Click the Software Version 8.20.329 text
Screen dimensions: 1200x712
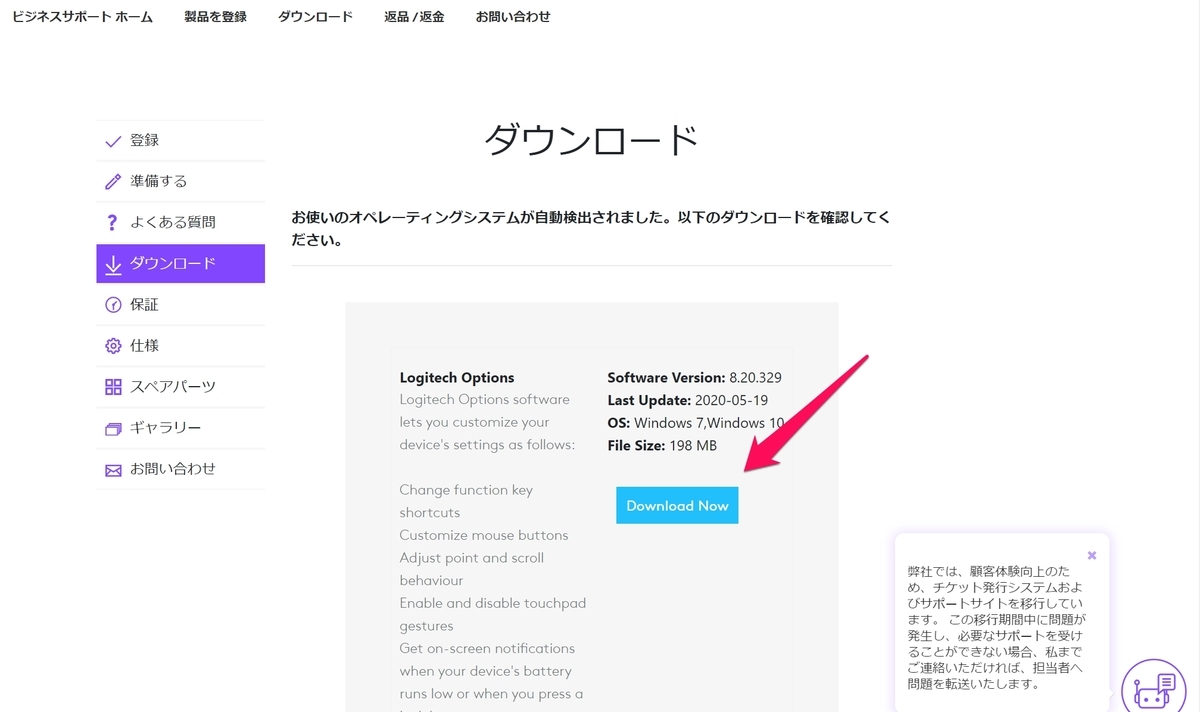(695, 378)
